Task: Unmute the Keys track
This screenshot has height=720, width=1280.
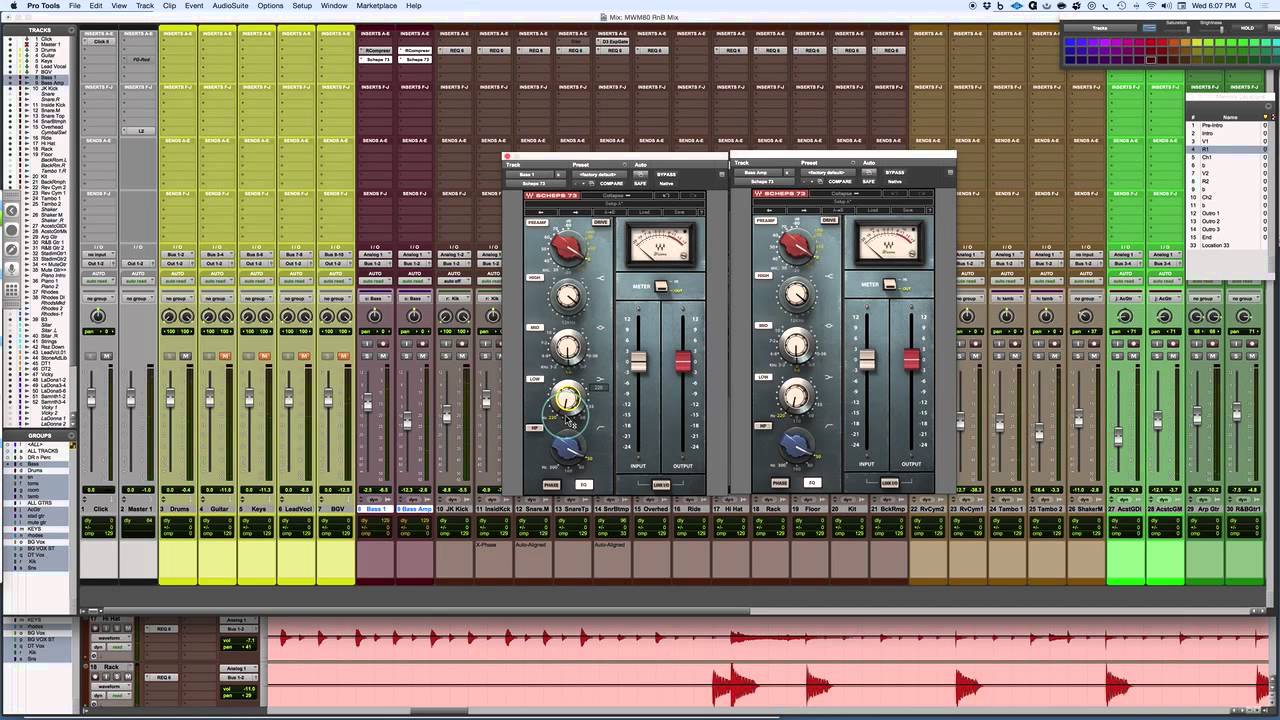Action: pyautogui.click(x=264, y=356)
